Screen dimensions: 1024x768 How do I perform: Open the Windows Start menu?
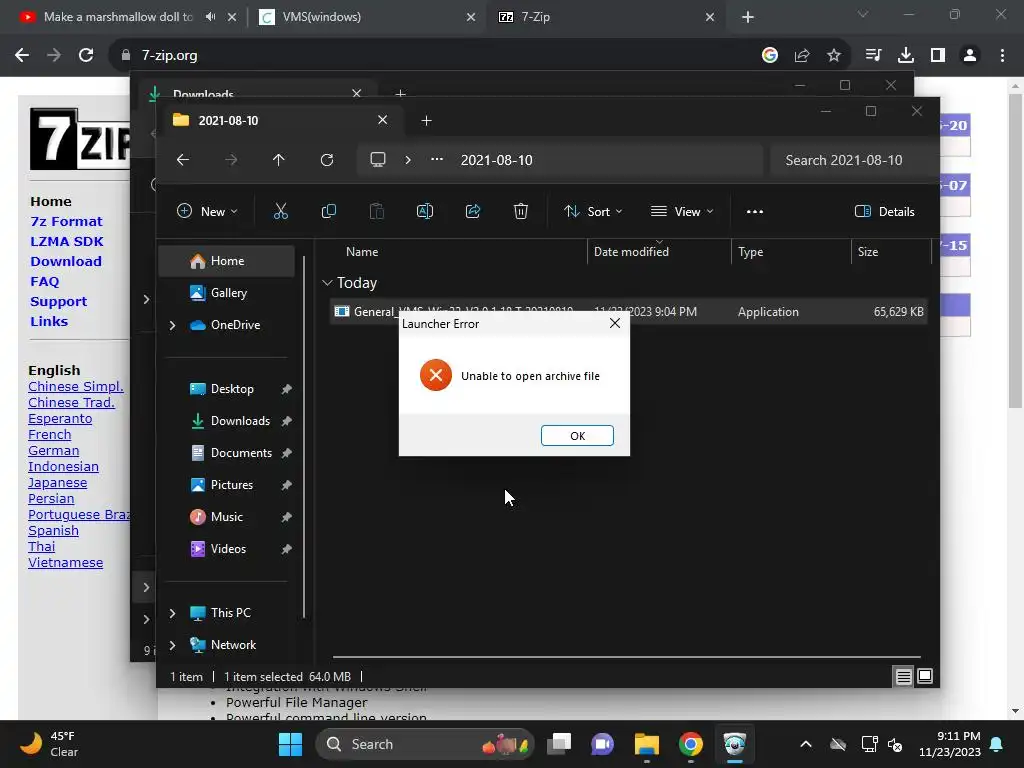coord(290,744)
